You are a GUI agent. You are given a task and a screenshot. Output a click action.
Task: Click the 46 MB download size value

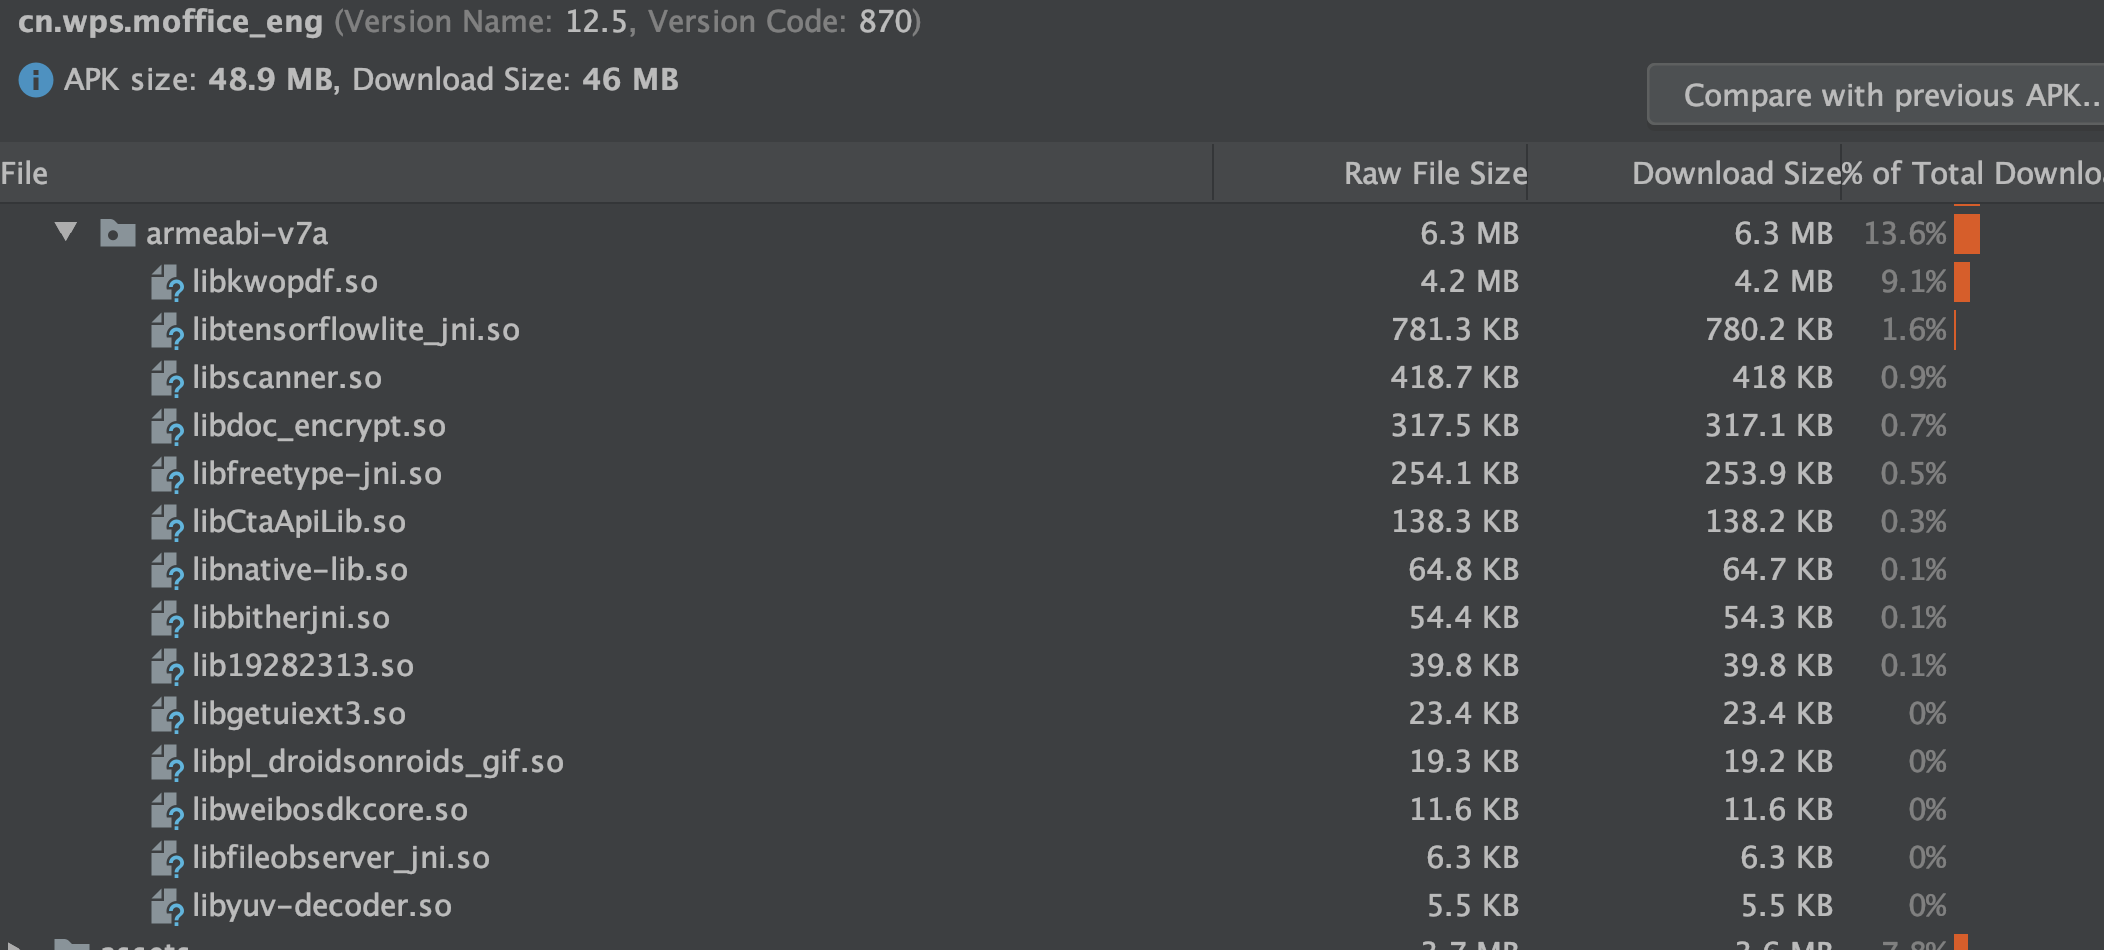point(630,79)
